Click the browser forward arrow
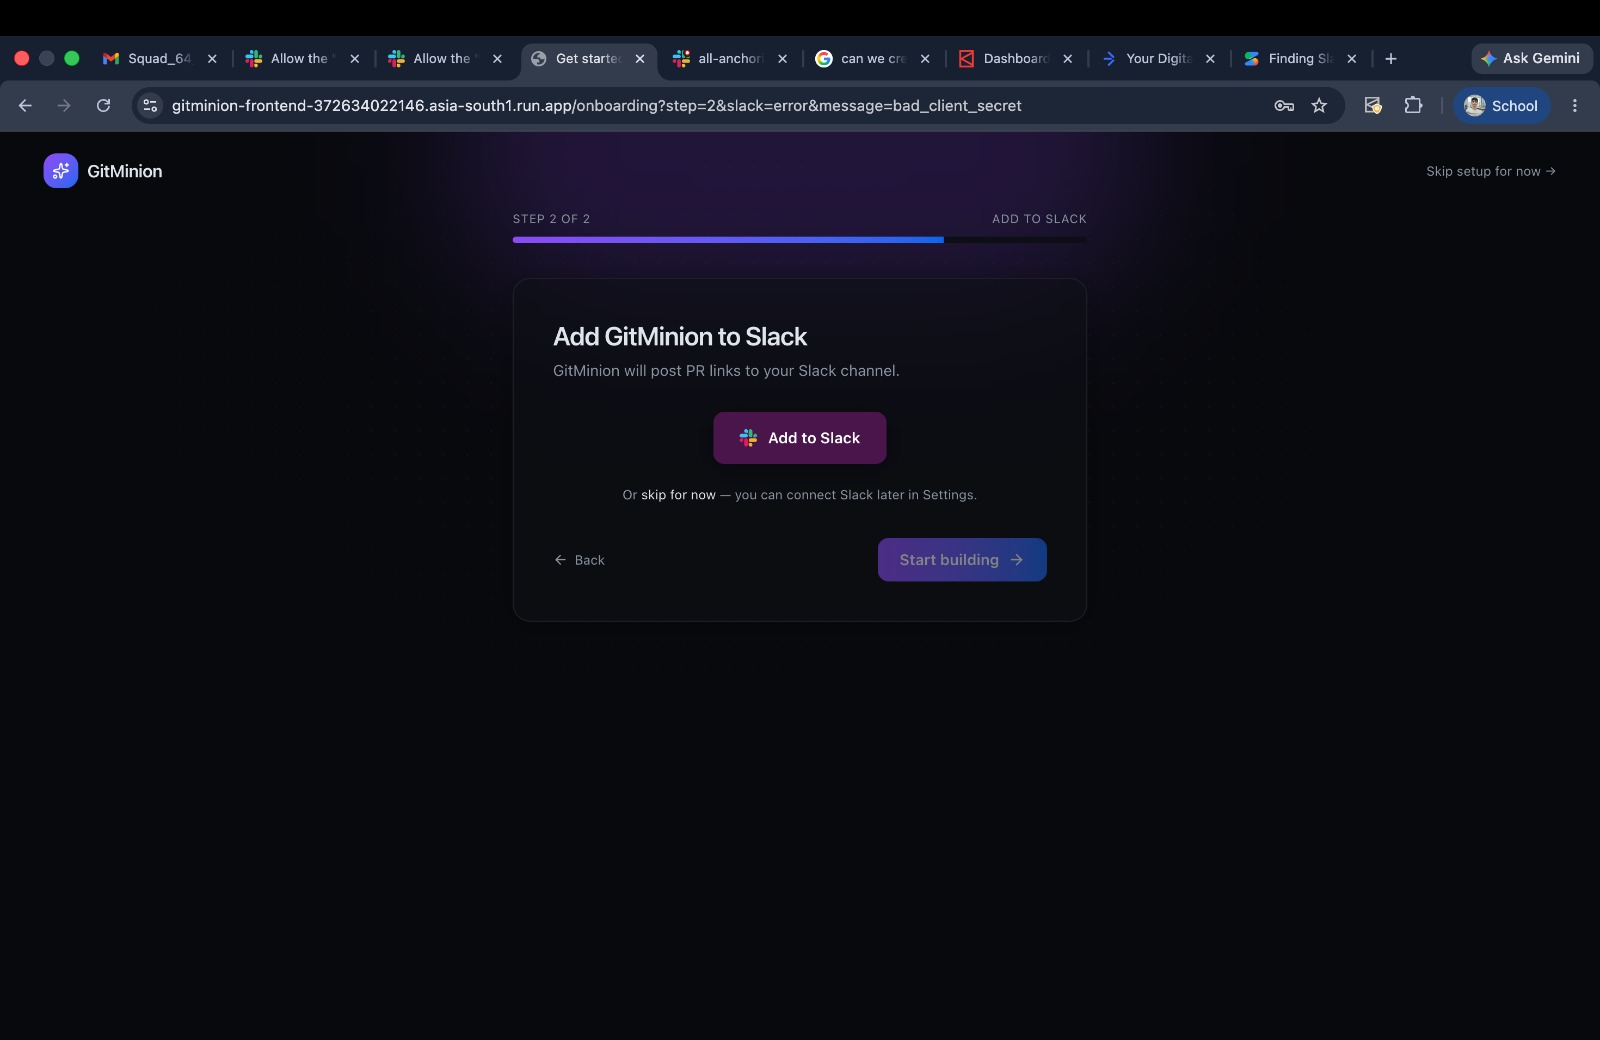Screen dimensions: 1600x1040 (x=64, y=105)
